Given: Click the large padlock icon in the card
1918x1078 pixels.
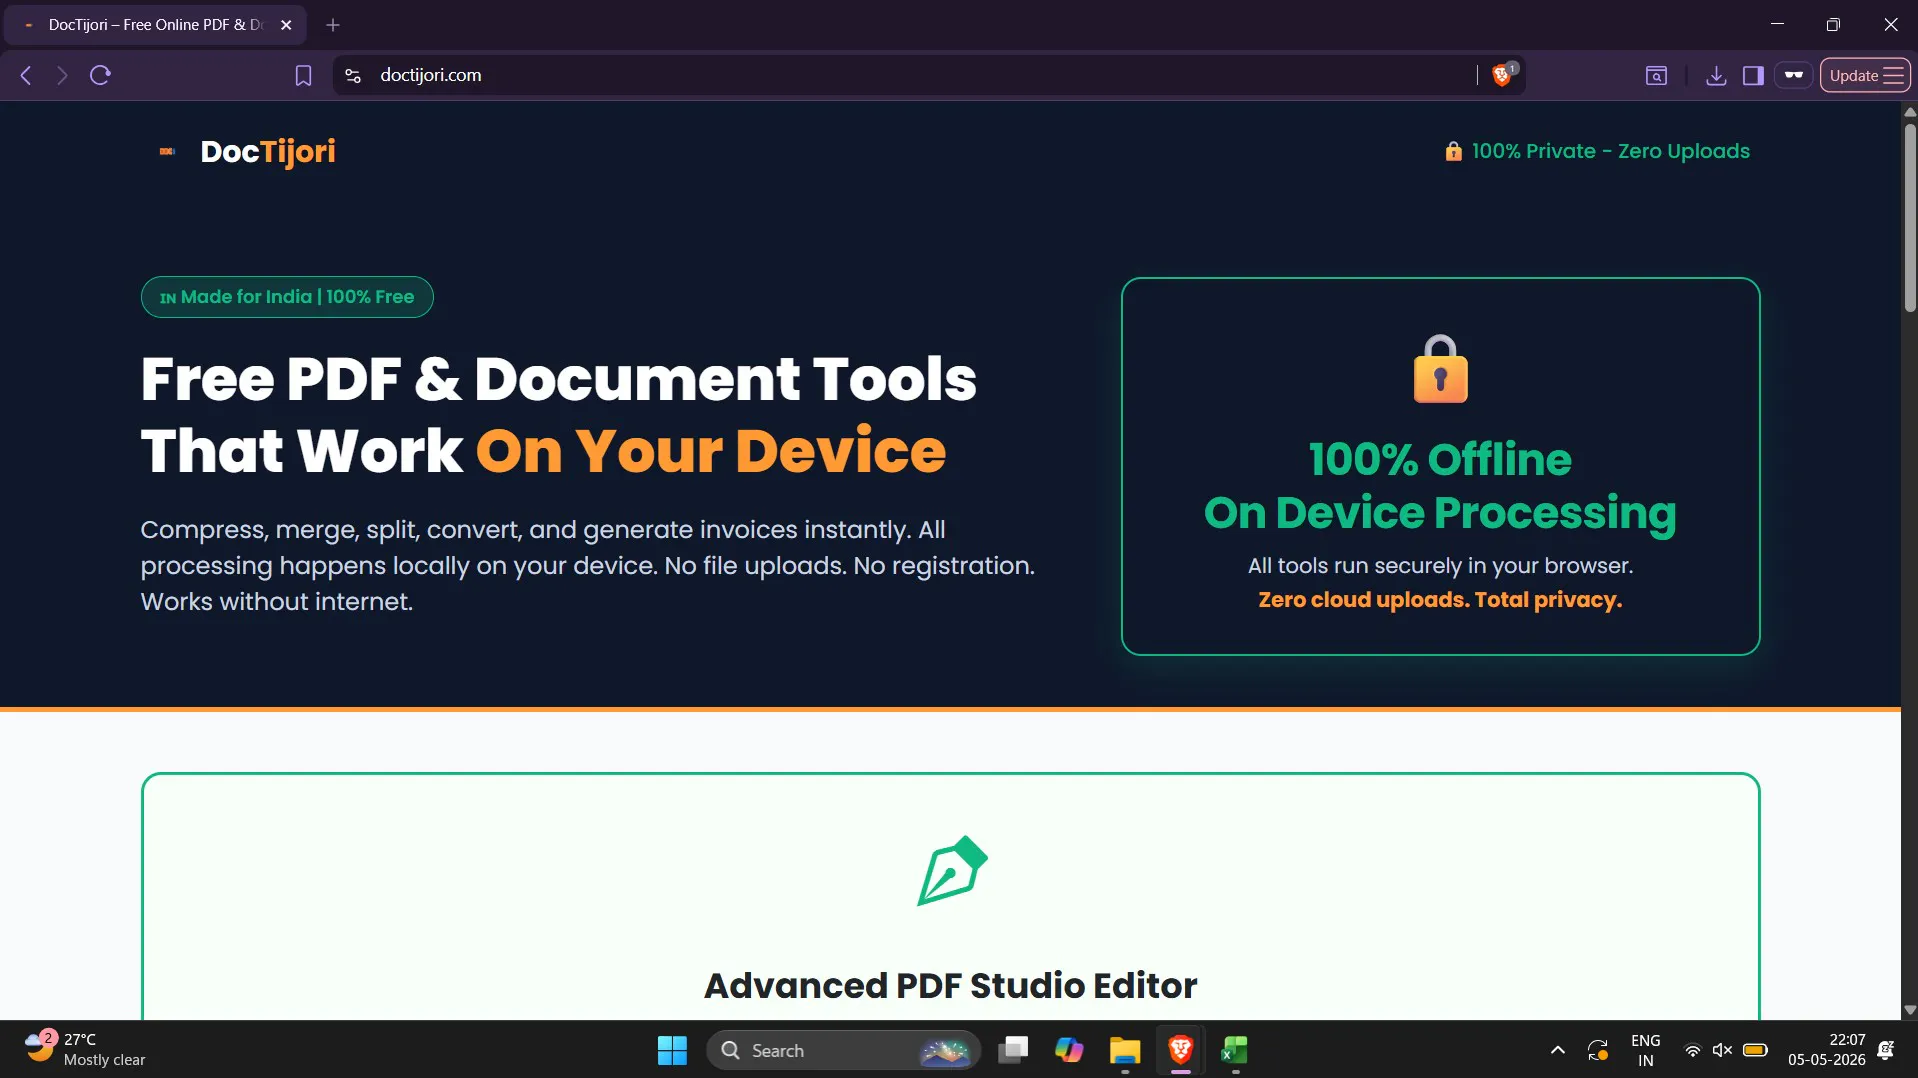Looking at the screenshot, I should point(1440,369).
